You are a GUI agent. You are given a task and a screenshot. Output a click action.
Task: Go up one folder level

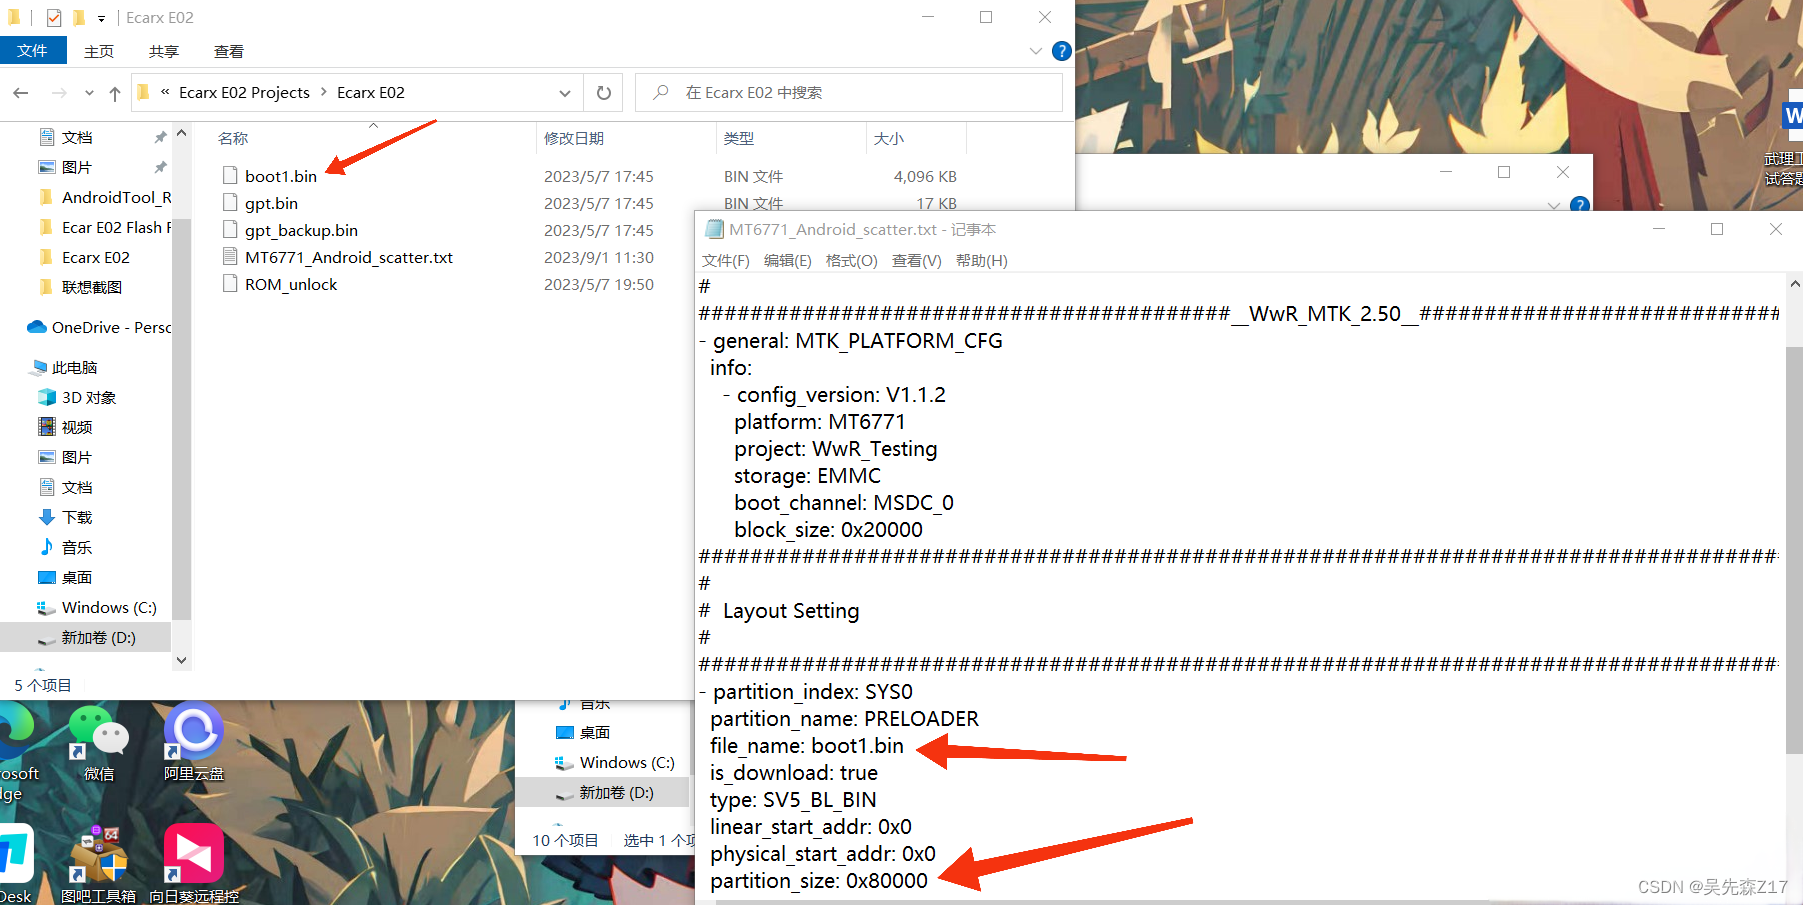[x=115, y=93]
